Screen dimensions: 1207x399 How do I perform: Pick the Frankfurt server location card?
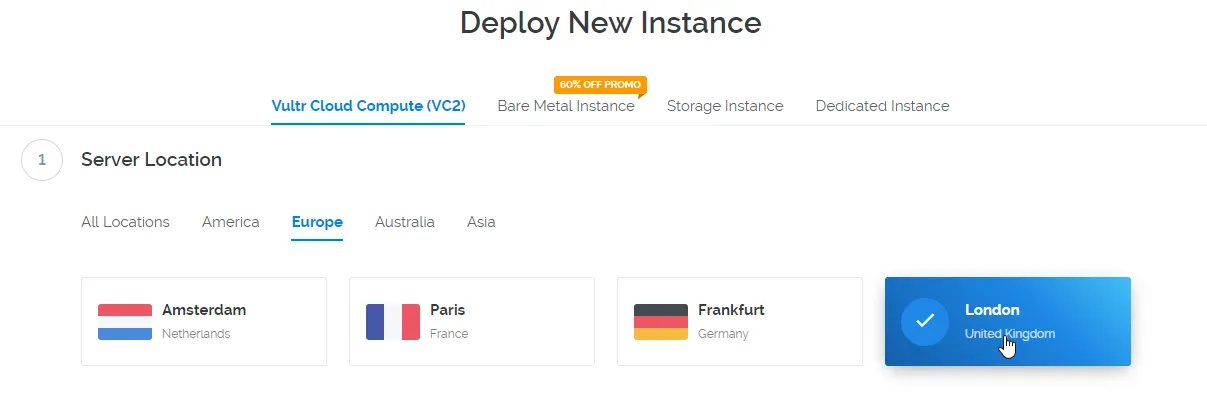point(740,321)
